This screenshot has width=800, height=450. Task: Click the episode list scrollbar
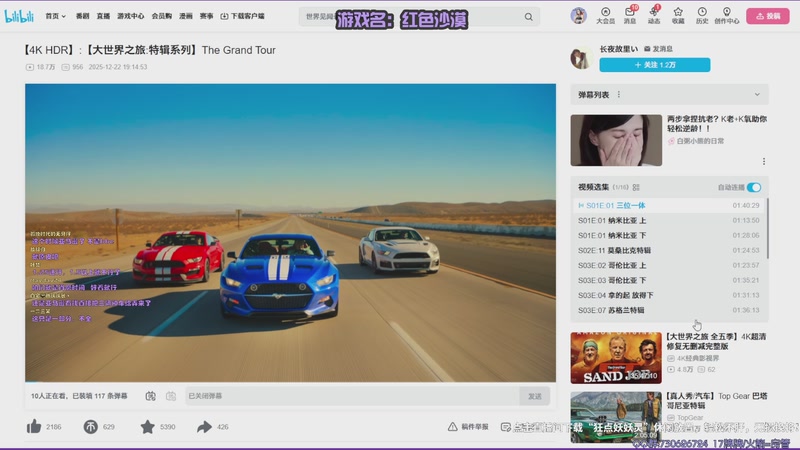[x=767, y=229]
